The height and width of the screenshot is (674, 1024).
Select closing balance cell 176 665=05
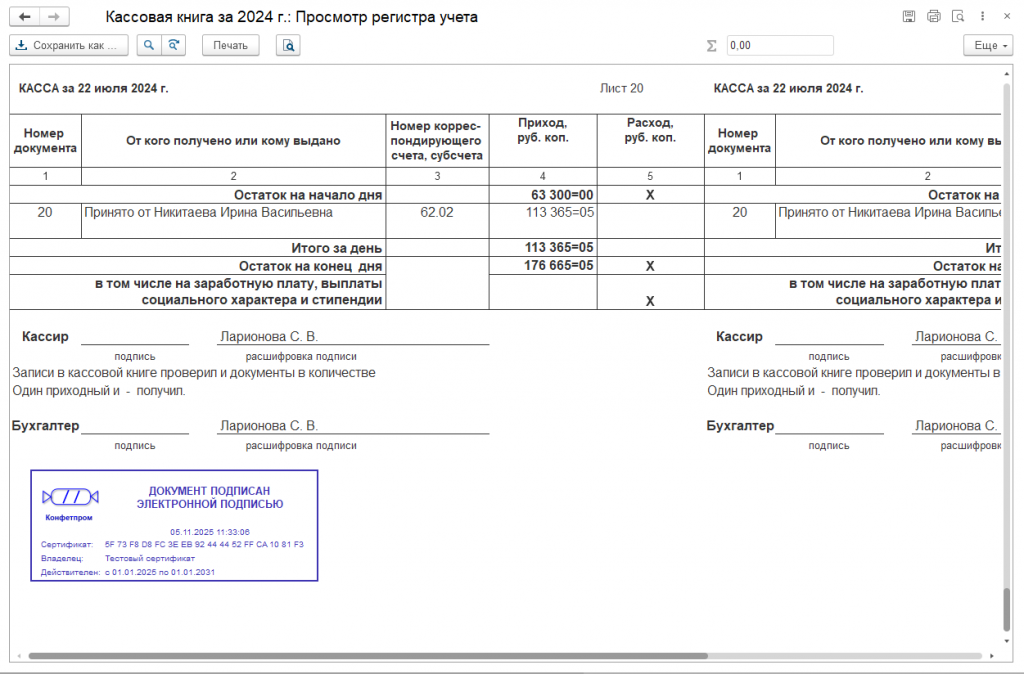(543, 266)
